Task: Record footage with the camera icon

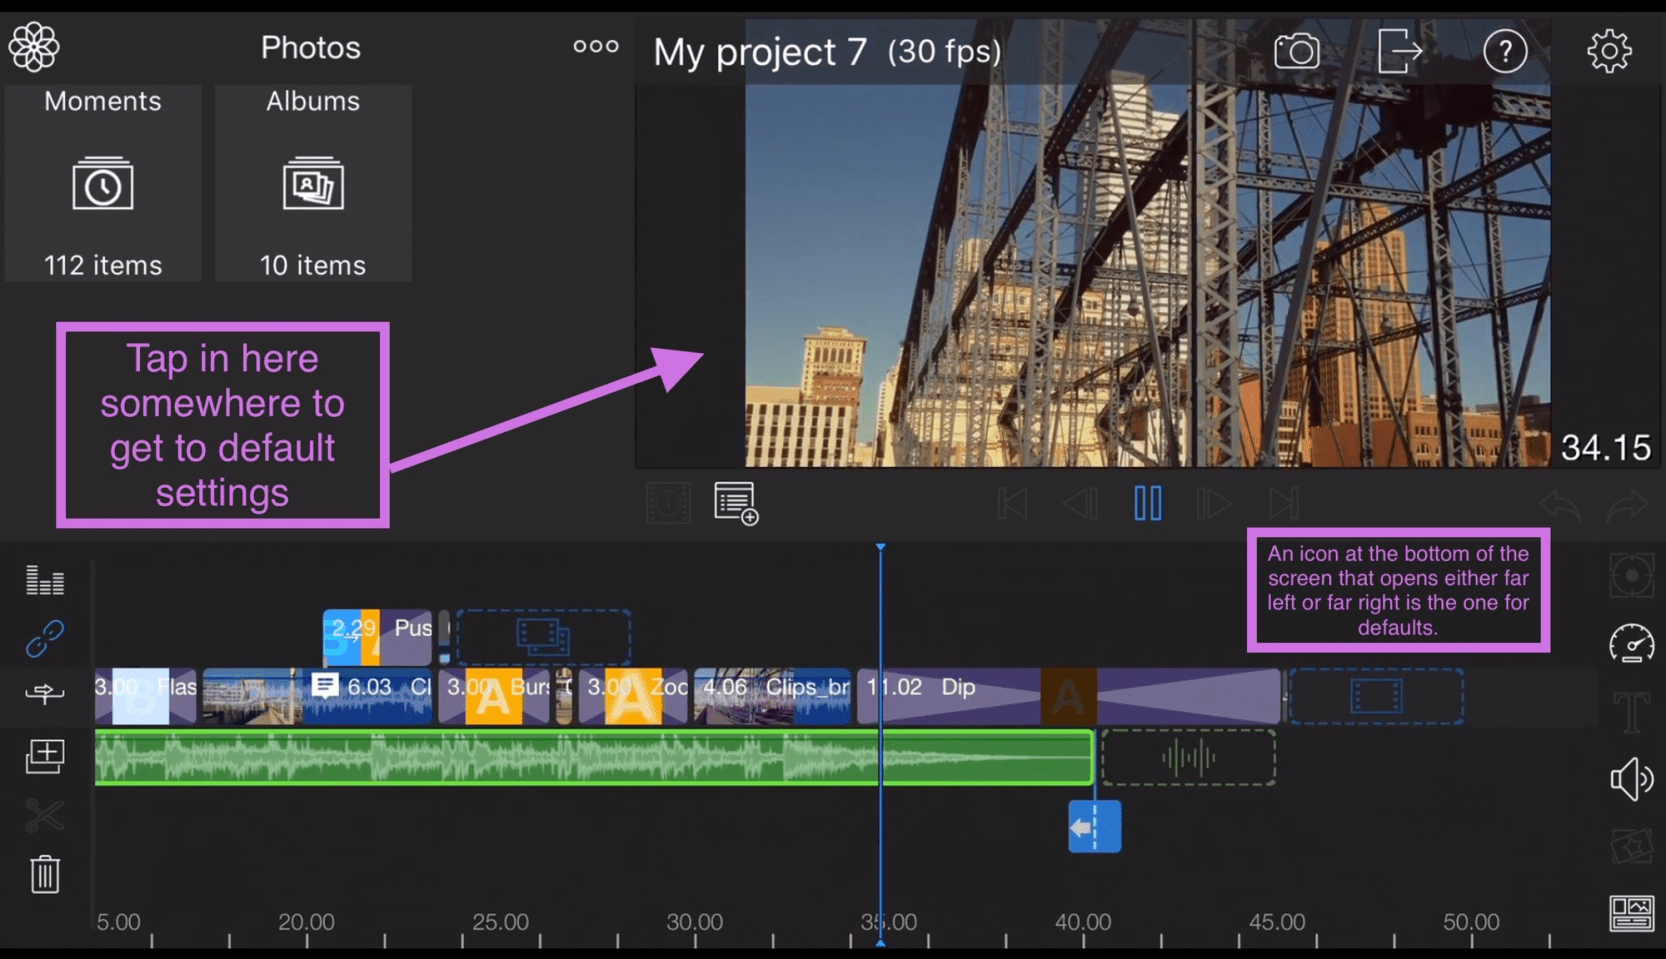Action: point(1296,50)
